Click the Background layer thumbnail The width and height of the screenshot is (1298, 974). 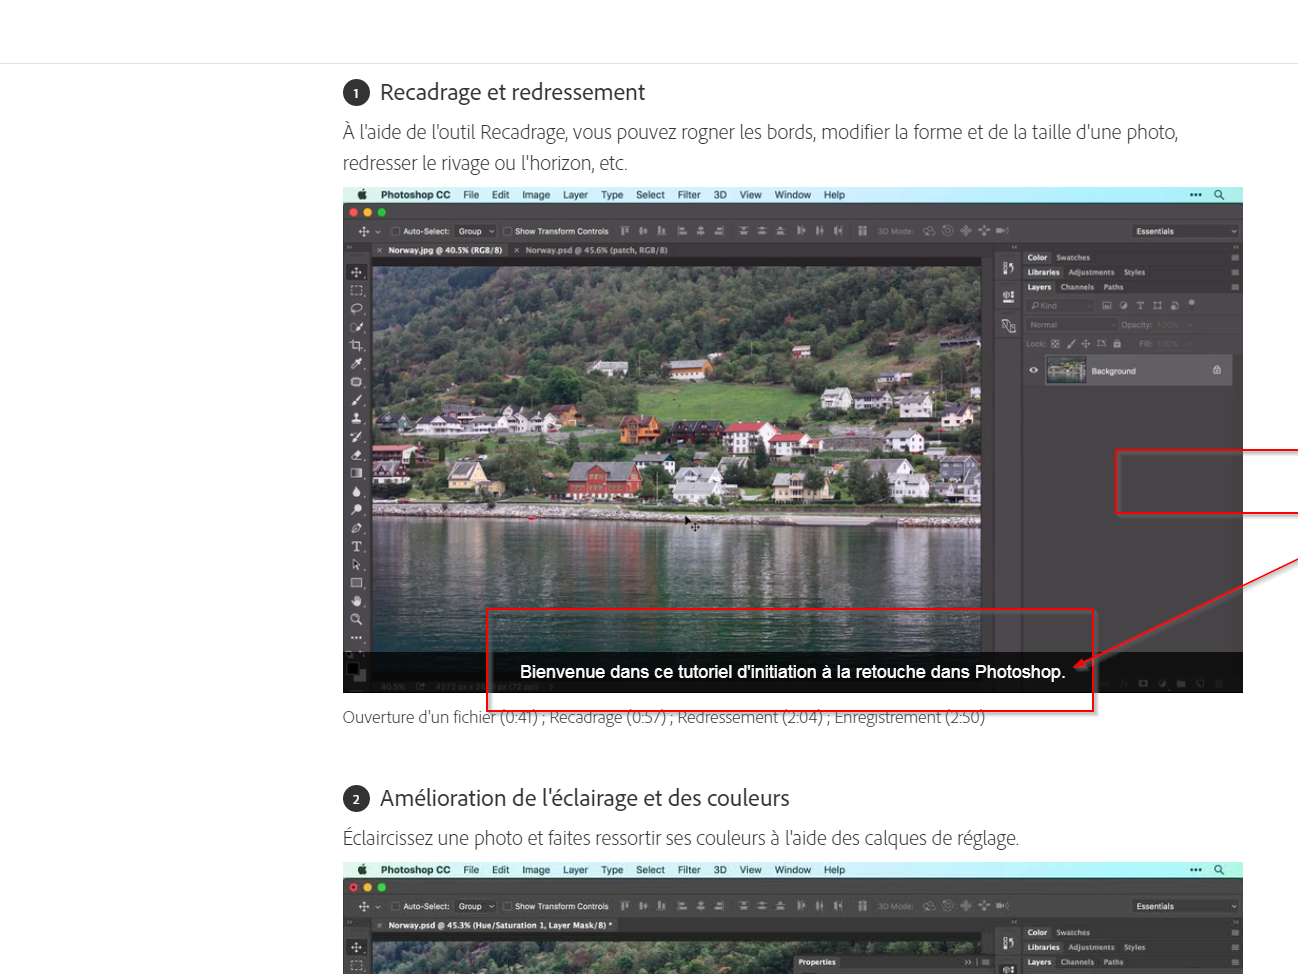coord(1066,370)
